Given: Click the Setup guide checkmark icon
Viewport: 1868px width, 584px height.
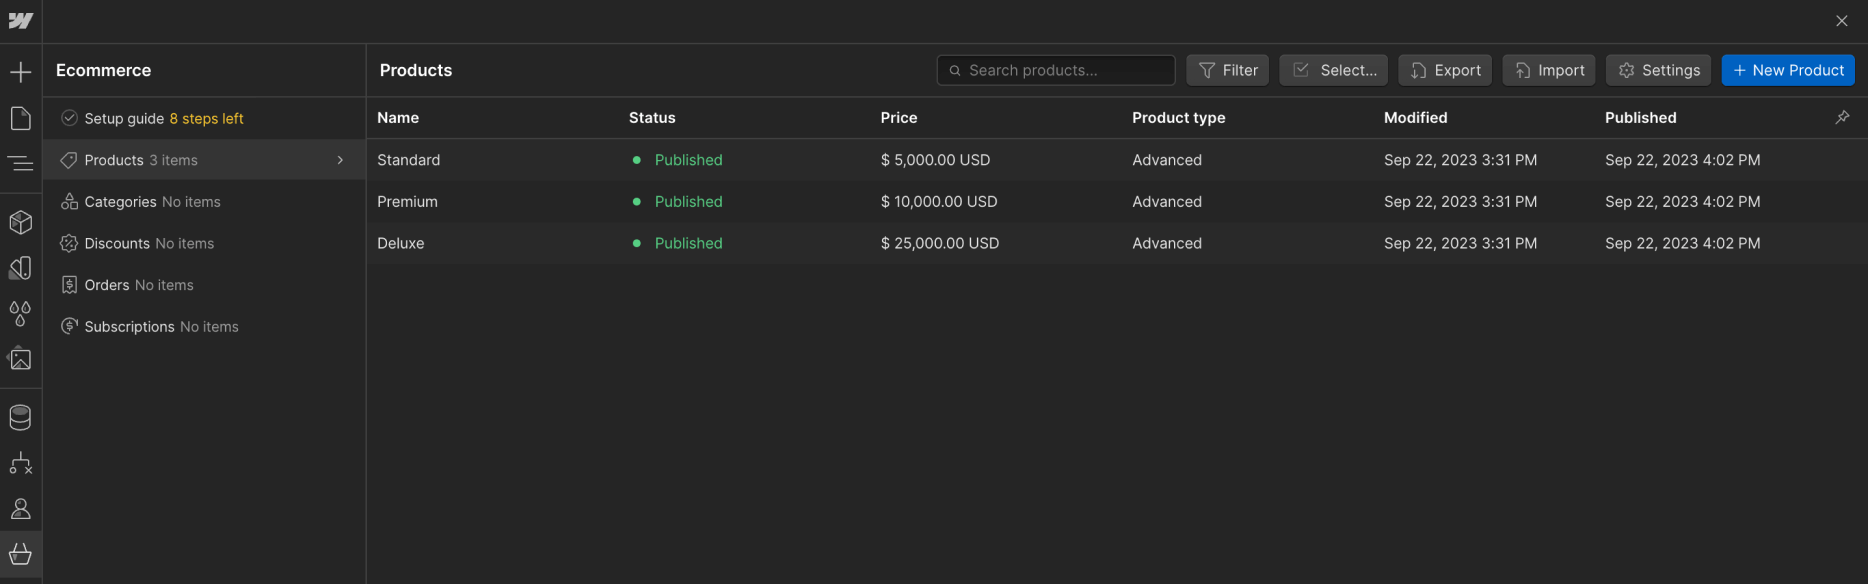Looking at the screenshot, I should point(69,118).
